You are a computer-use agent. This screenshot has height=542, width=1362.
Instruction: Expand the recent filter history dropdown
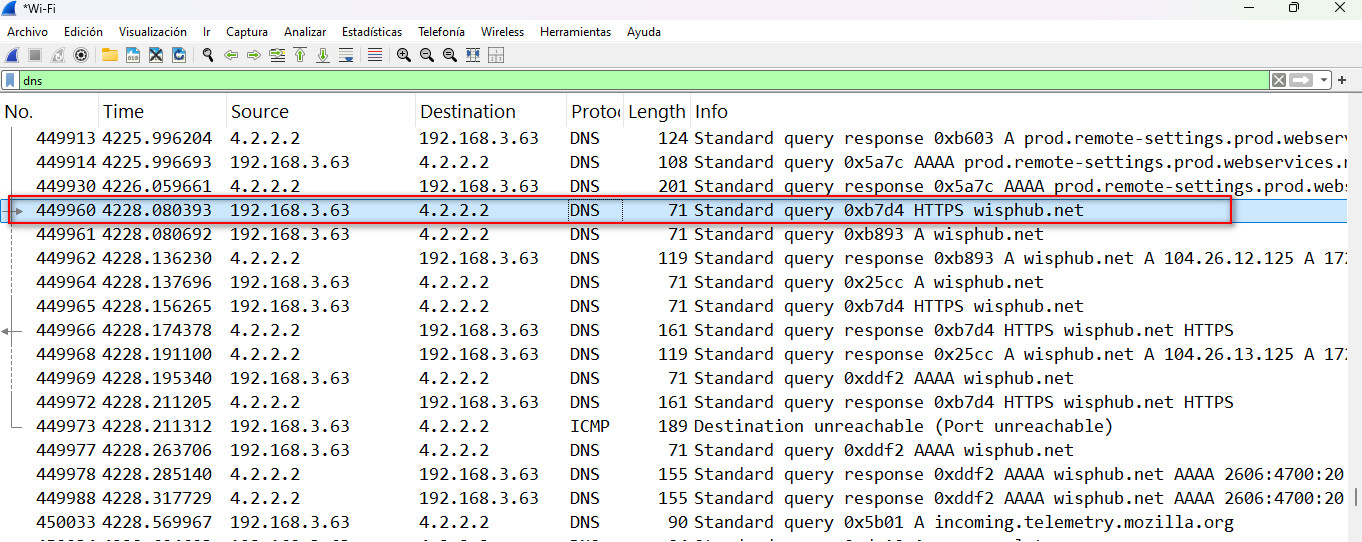tap(1325, 80)
